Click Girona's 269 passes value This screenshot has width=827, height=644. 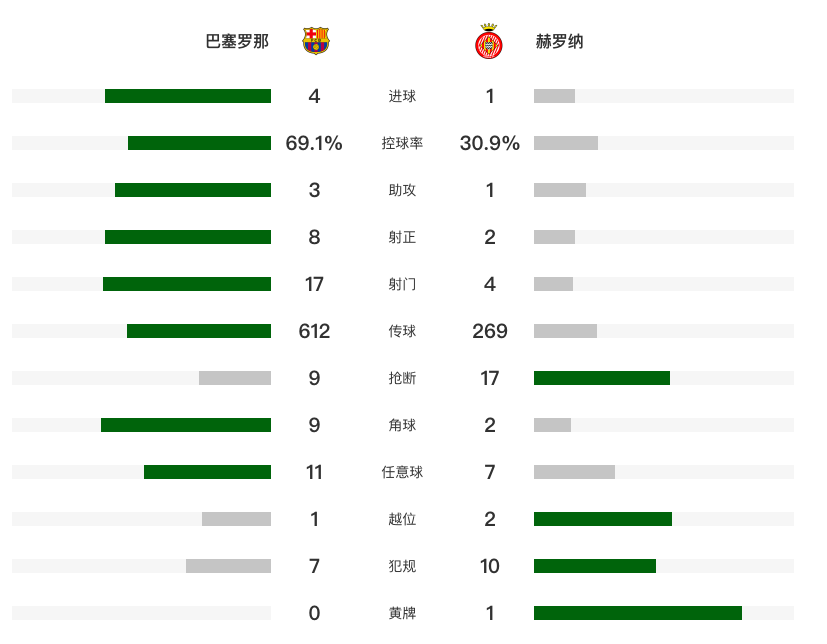[x=489, y=331]
